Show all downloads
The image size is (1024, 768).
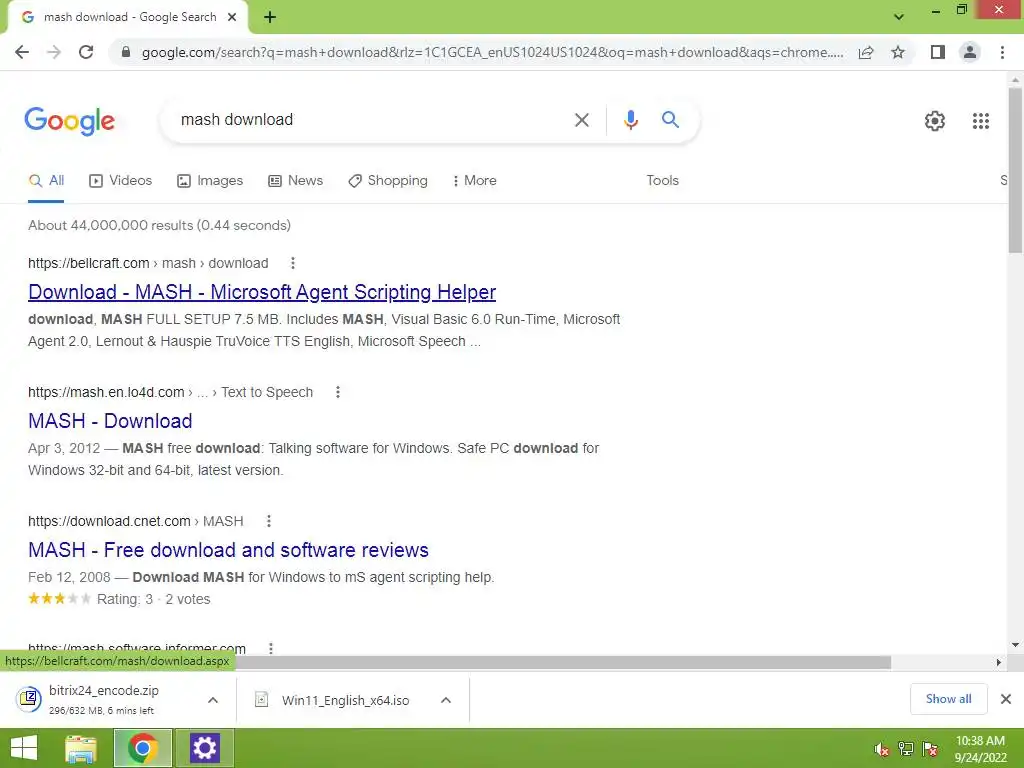(948, 699)
